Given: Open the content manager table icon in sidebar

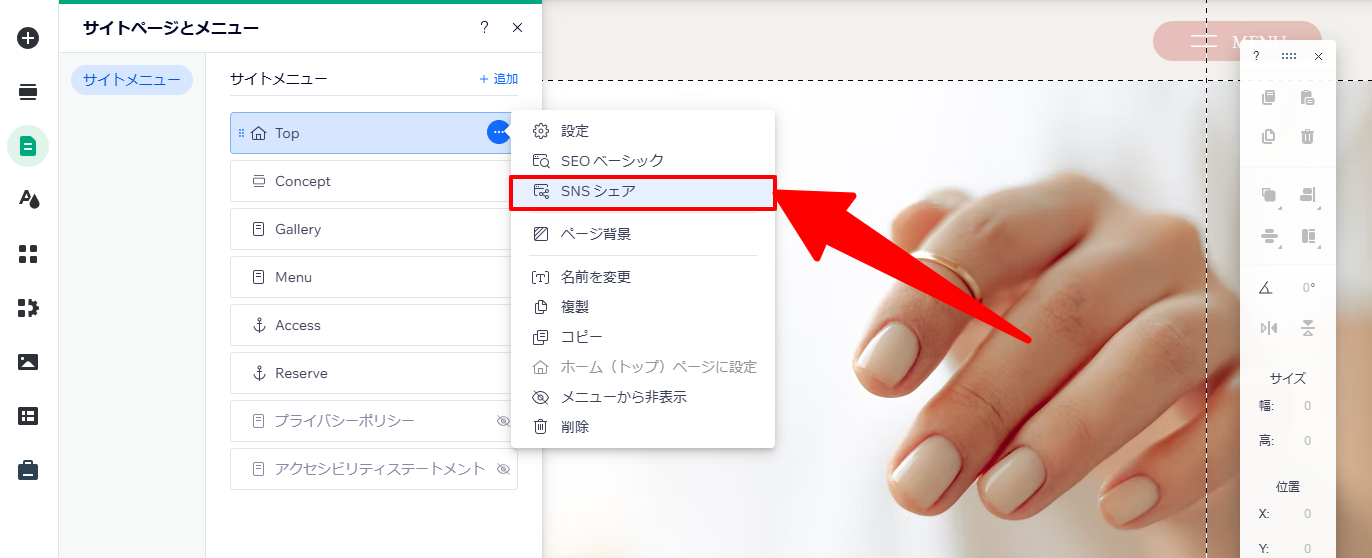Looking at the screenshot, I should pos(28,416).
